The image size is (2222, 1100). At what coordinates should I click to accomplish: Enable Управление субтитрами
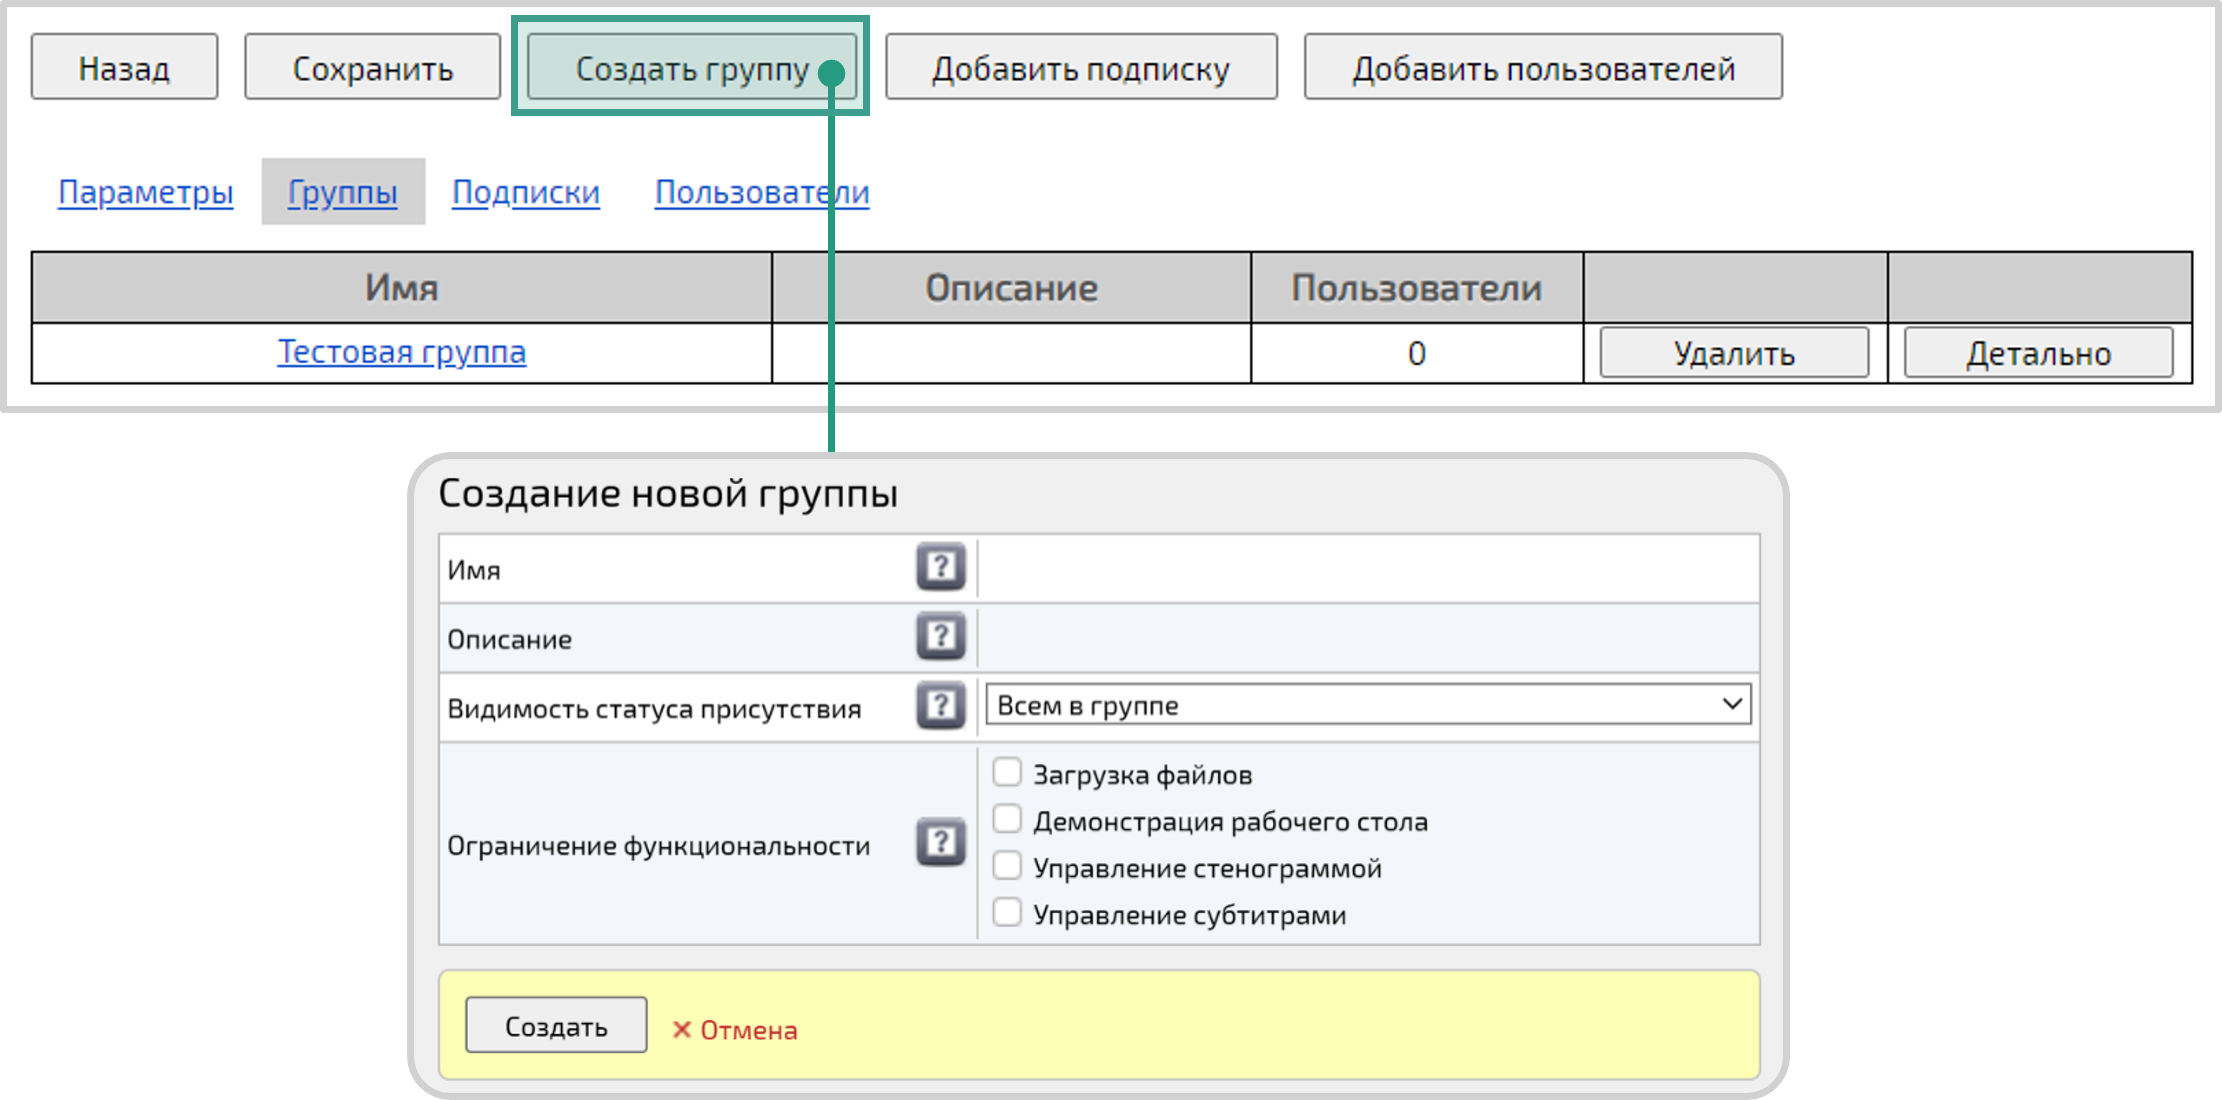(x=1005, y=911)
